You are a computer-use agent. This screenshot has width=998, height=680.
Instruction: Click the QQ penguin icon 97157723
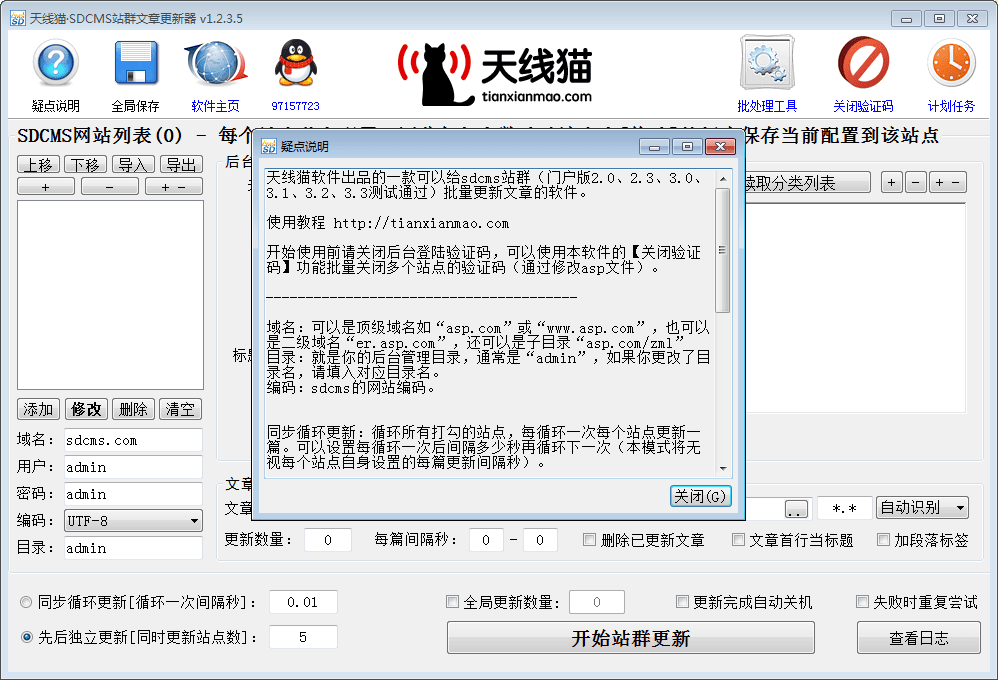[295, 62]
